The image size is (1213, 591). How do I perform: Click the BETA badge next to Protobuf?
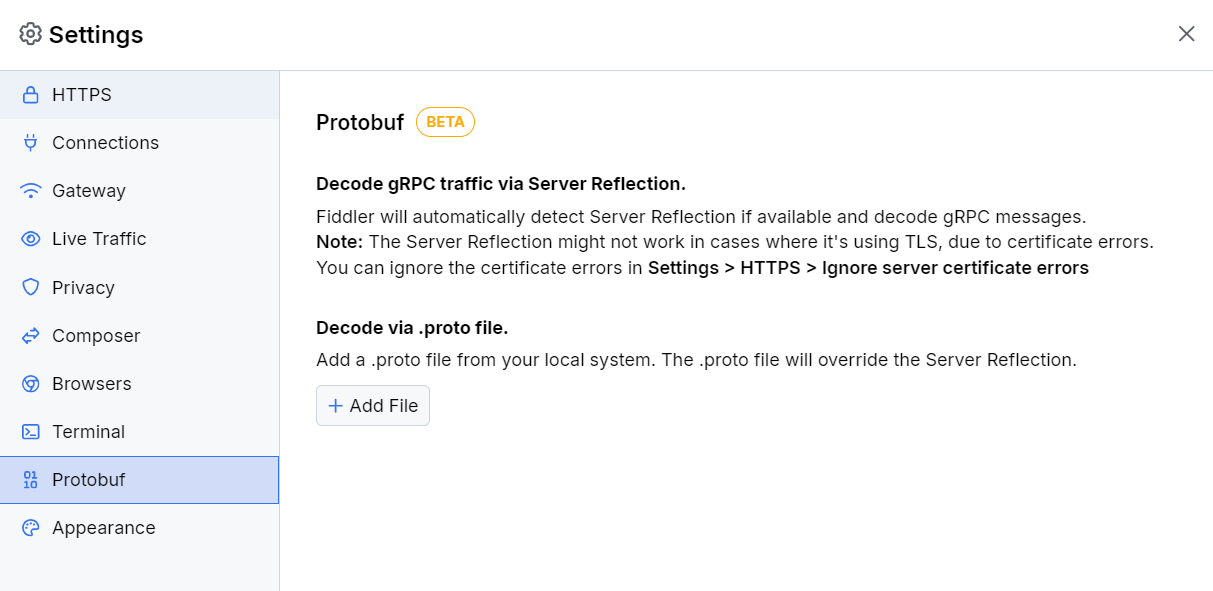[x=444, y=121]
